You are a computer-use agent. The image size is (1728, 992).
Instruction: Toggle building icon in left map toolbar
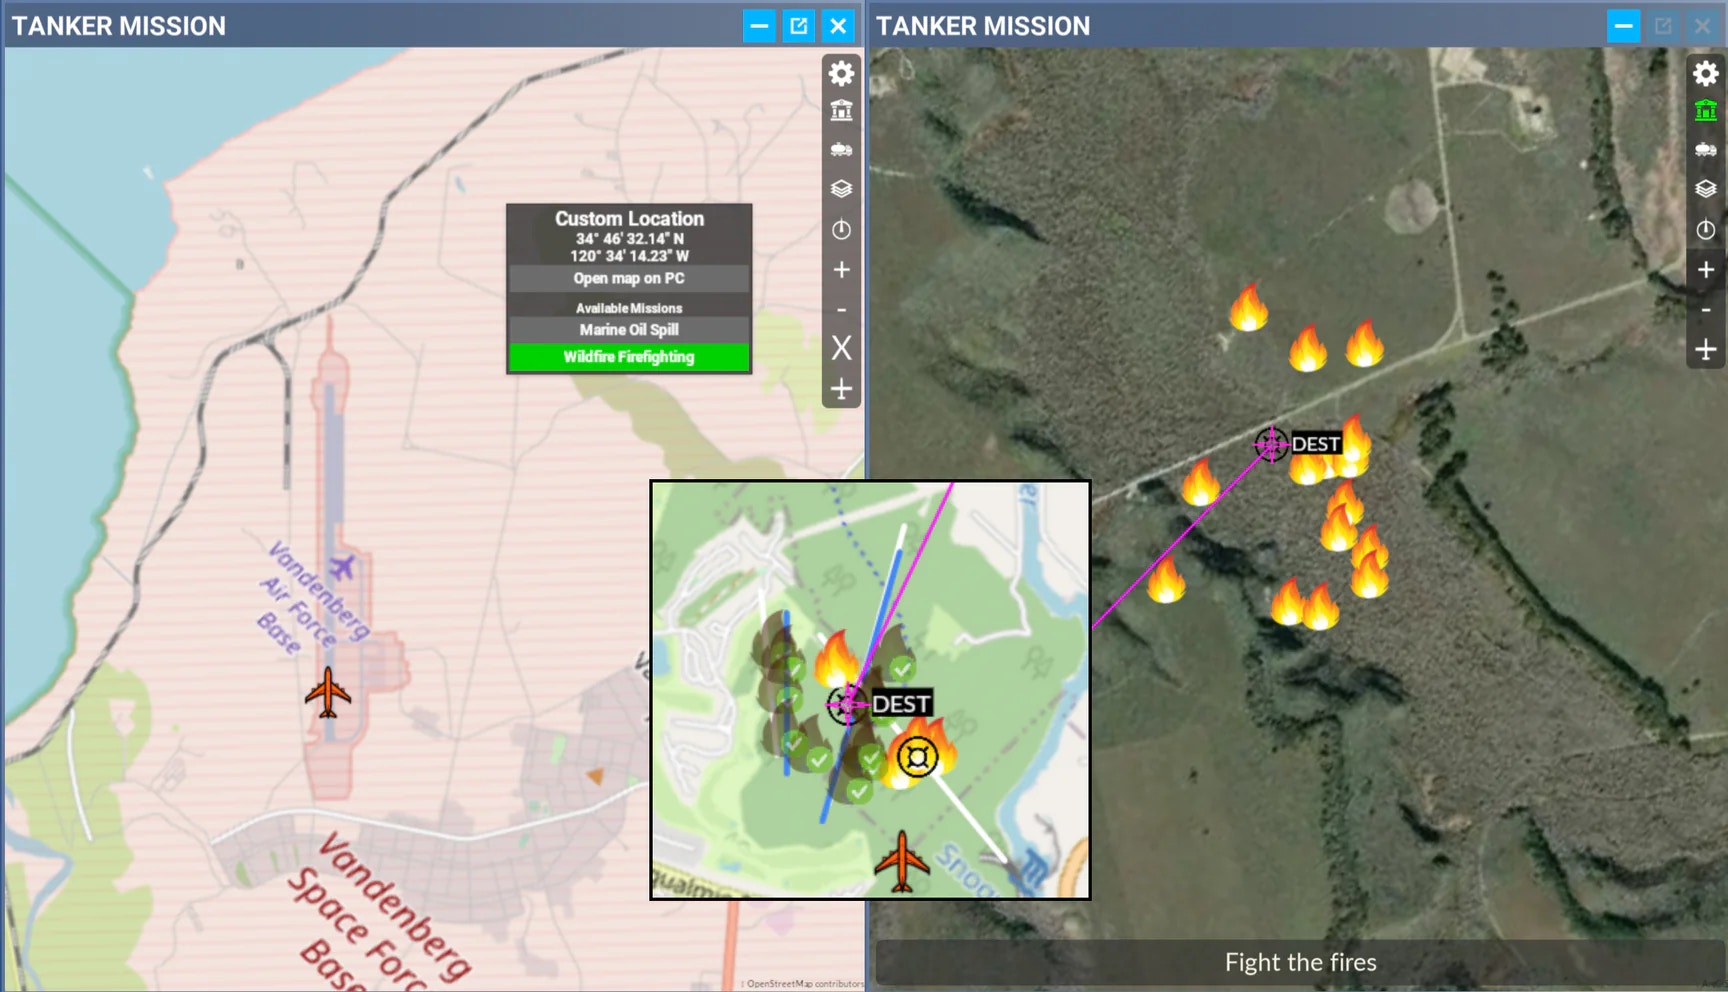(x=841, y=111)
